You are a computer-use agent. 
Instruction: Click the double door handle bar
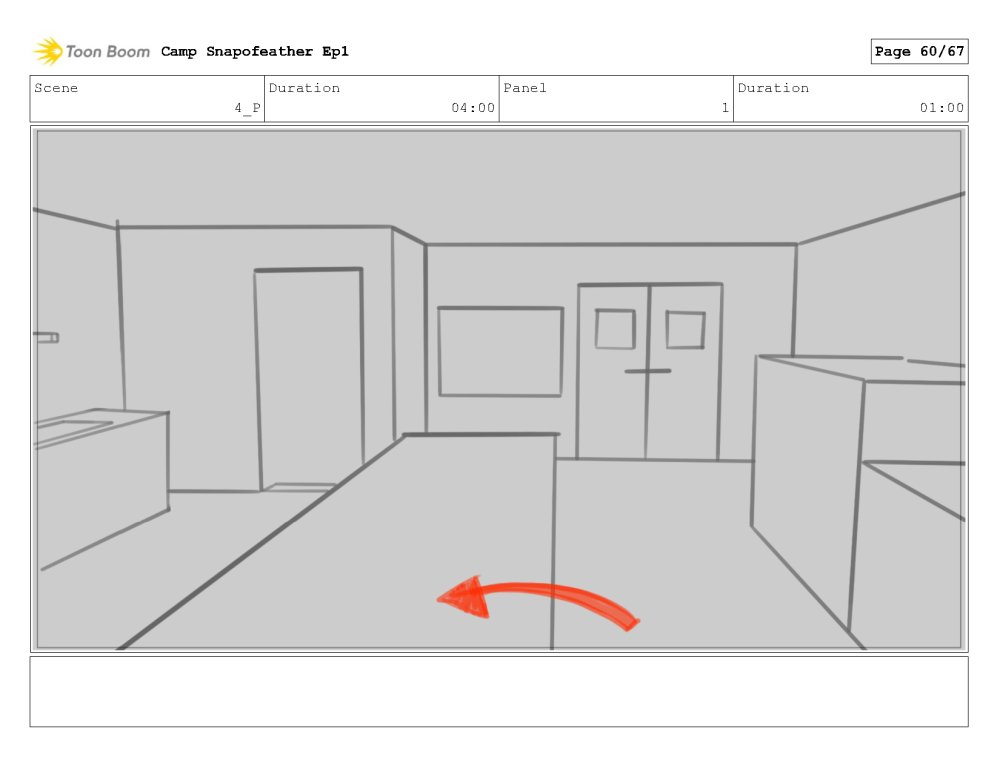pos(648,372)
